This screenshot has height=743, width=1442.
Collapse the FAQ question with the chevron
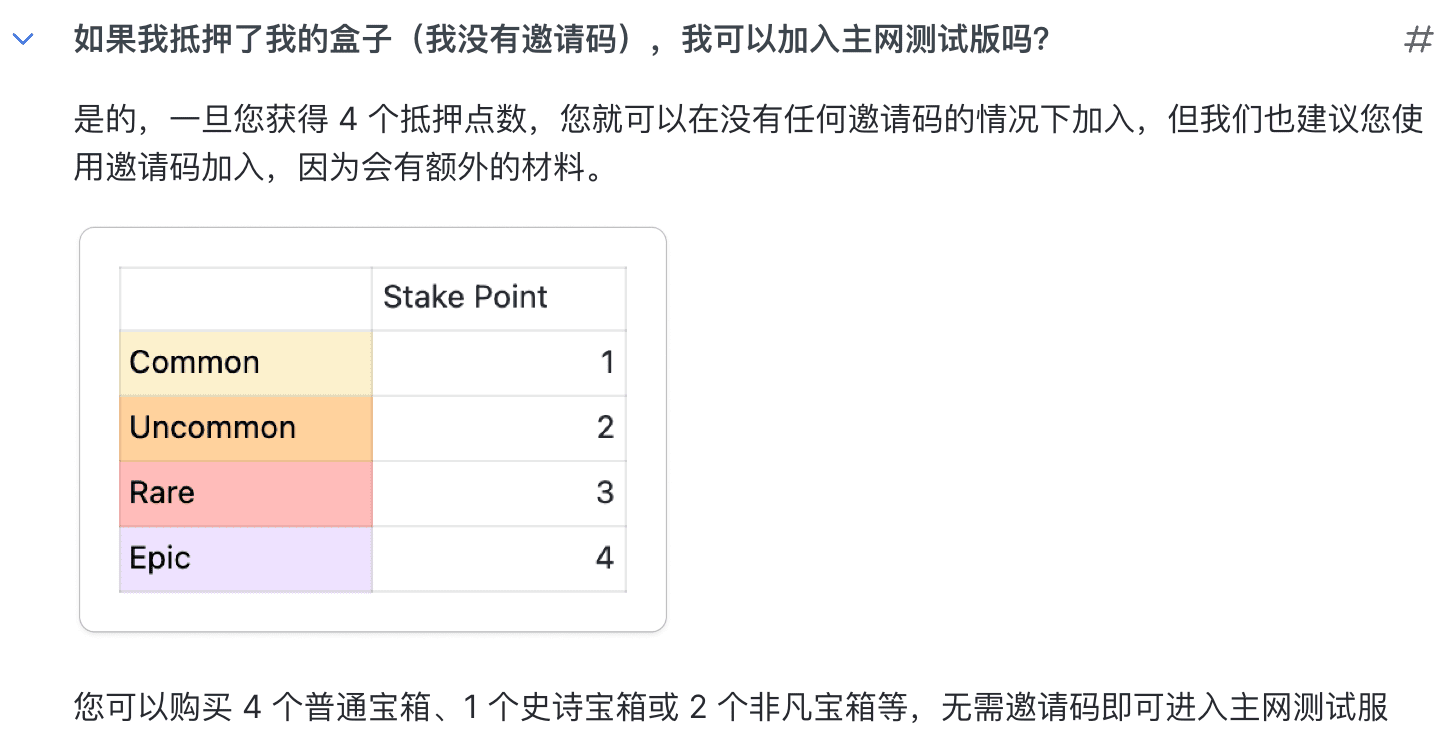click(23, 41)
